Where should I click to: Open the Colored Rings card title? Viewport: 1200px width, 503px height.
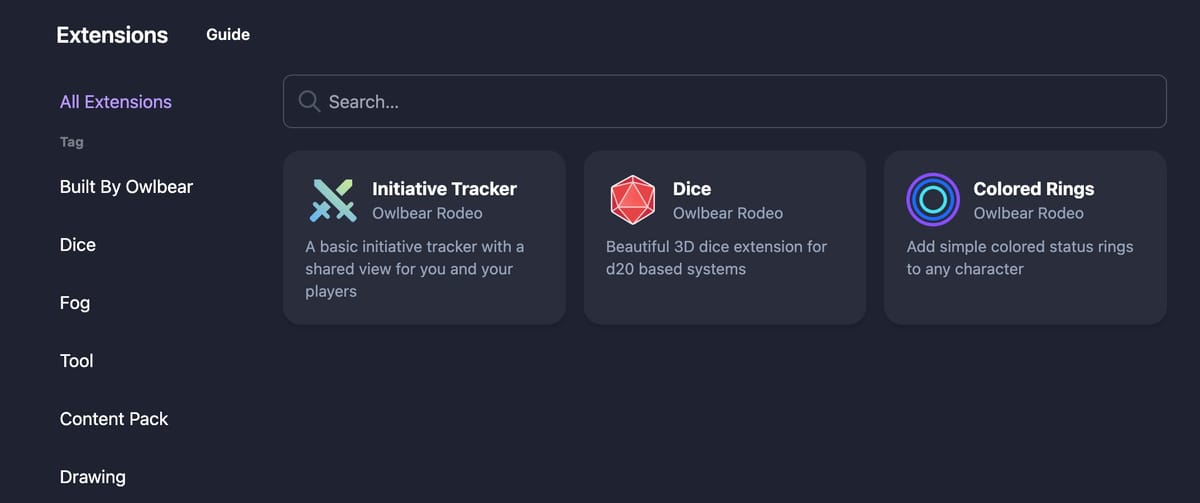click(1033, 189)
